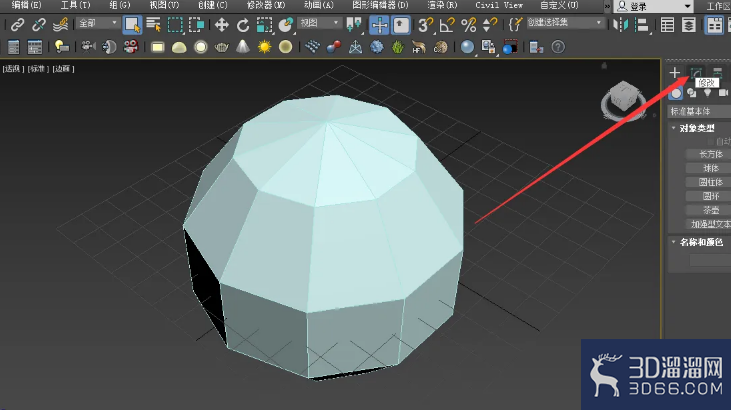Toggle the Angle Snap button
Viewport: 731px width, 410px height.
point(447,24)
